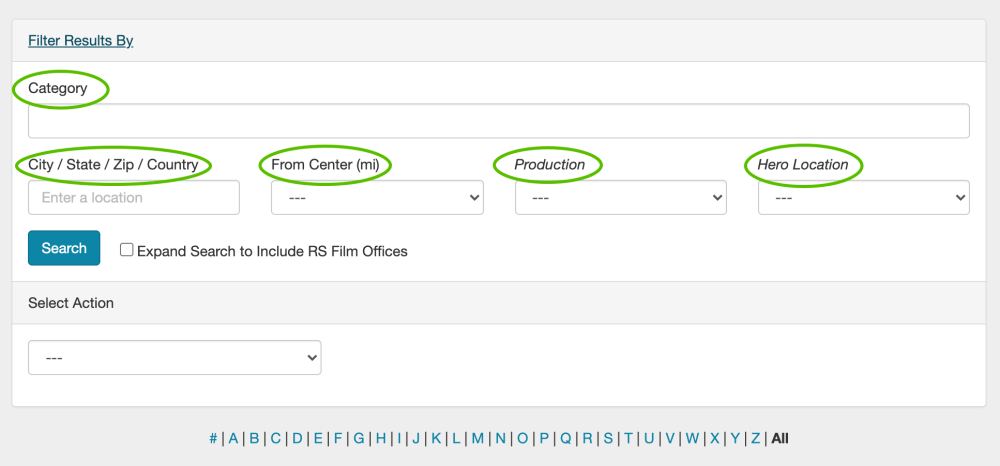Choose letter F in the alphabet index
This screenshot has width=1000, height=466.
(x=338, y=438)
